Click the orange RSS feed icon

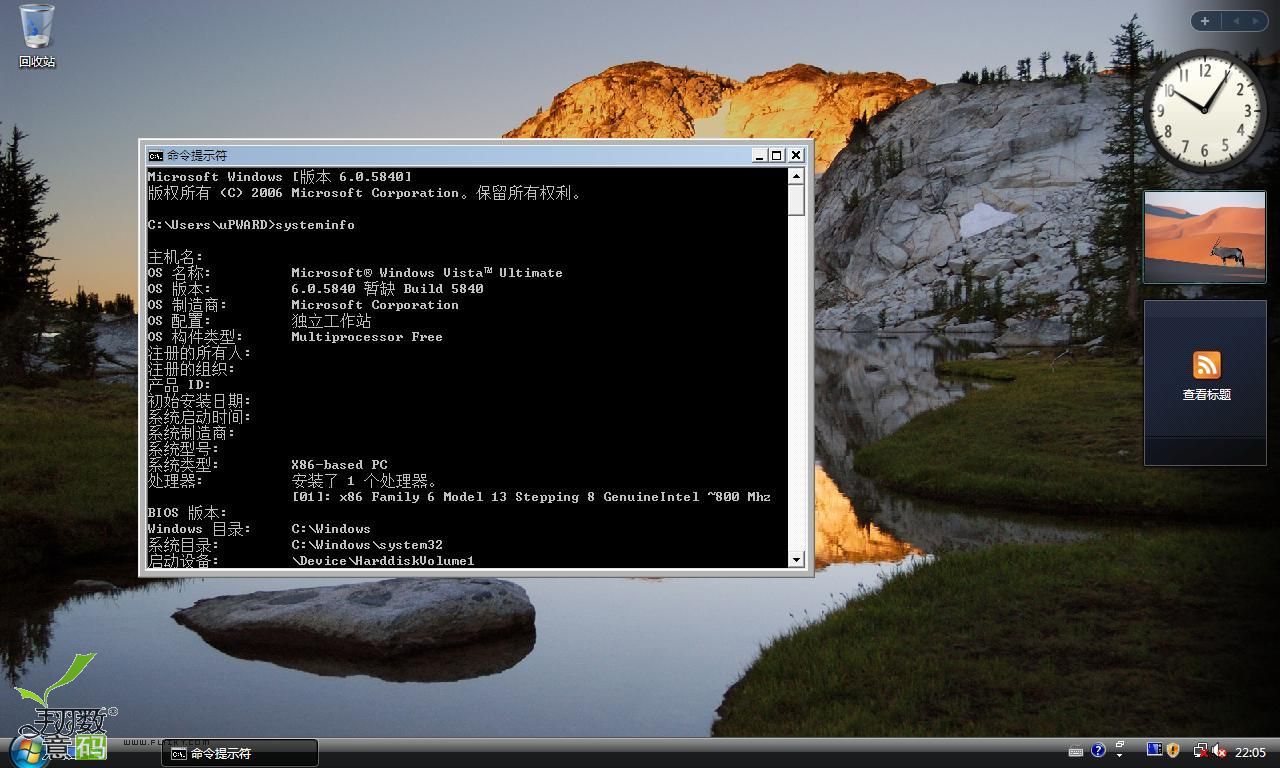point(1207,365)
